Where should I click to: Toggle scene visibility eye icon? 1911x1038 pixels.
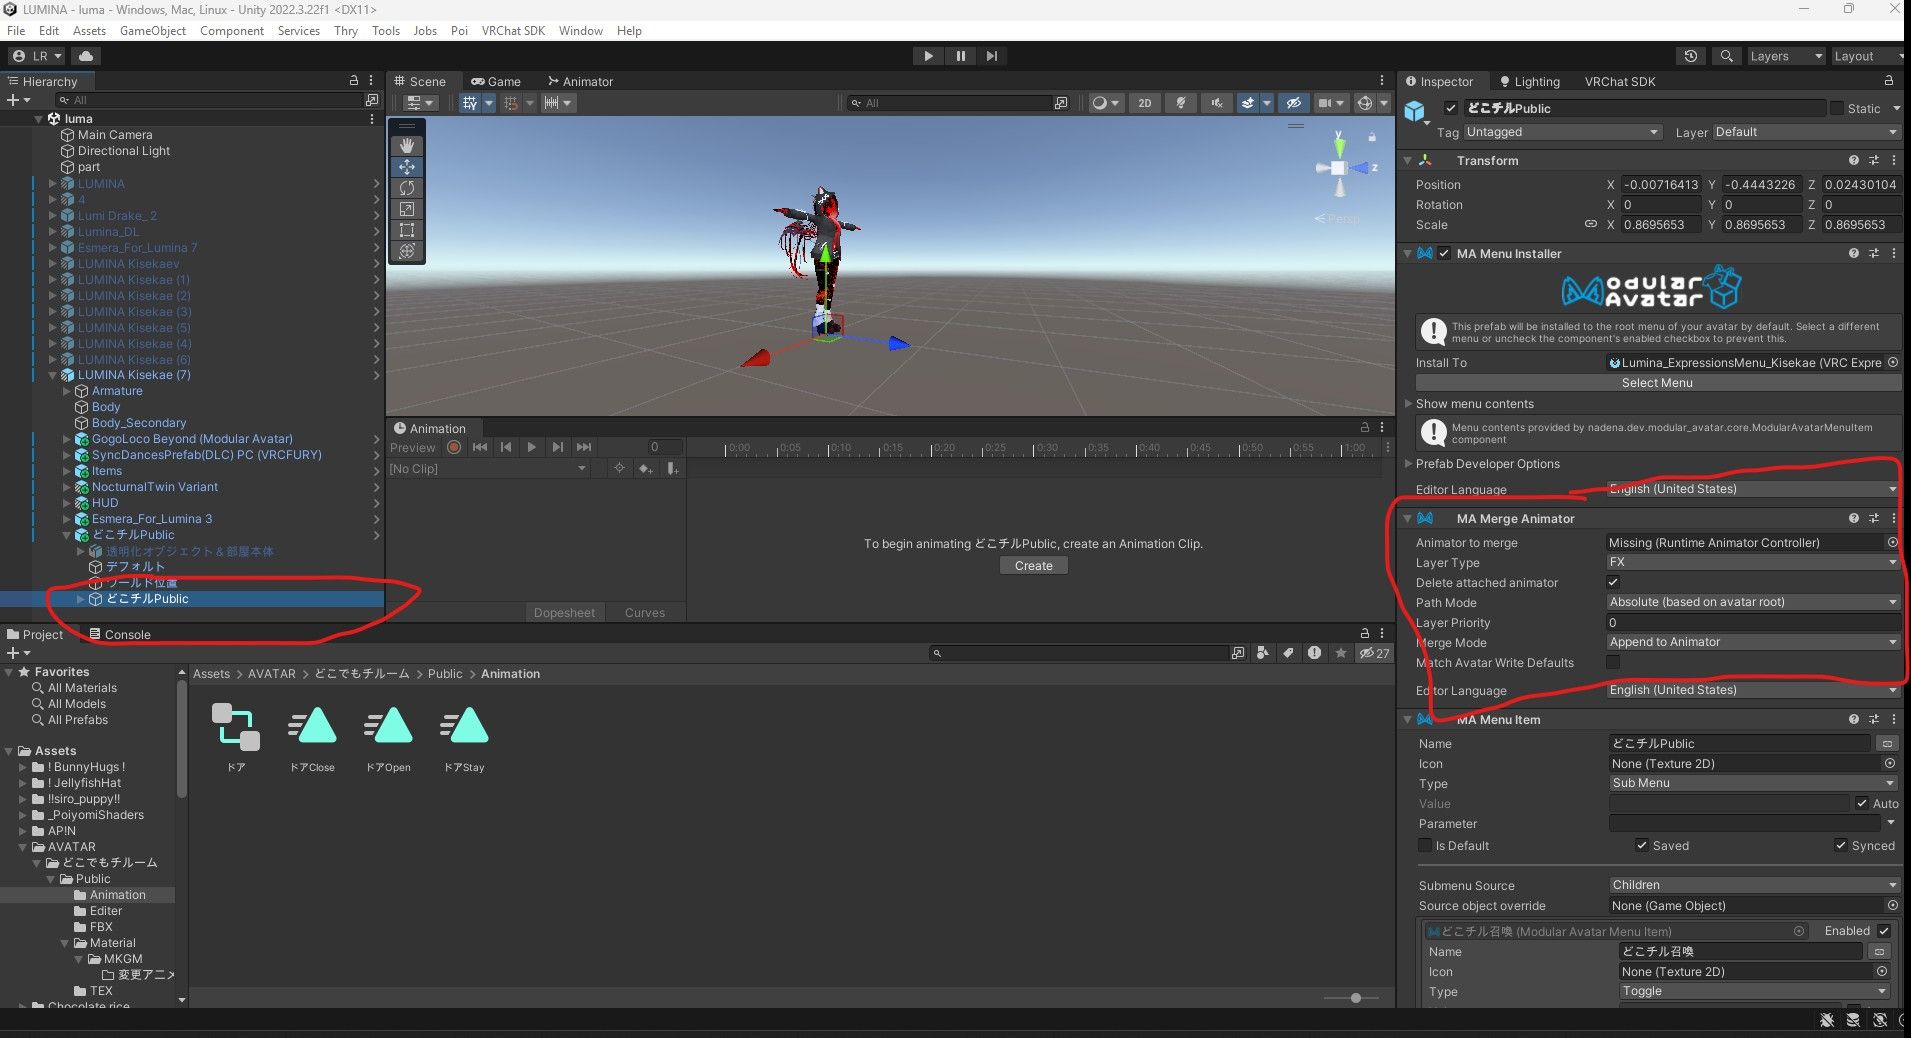pos(1293,103)
